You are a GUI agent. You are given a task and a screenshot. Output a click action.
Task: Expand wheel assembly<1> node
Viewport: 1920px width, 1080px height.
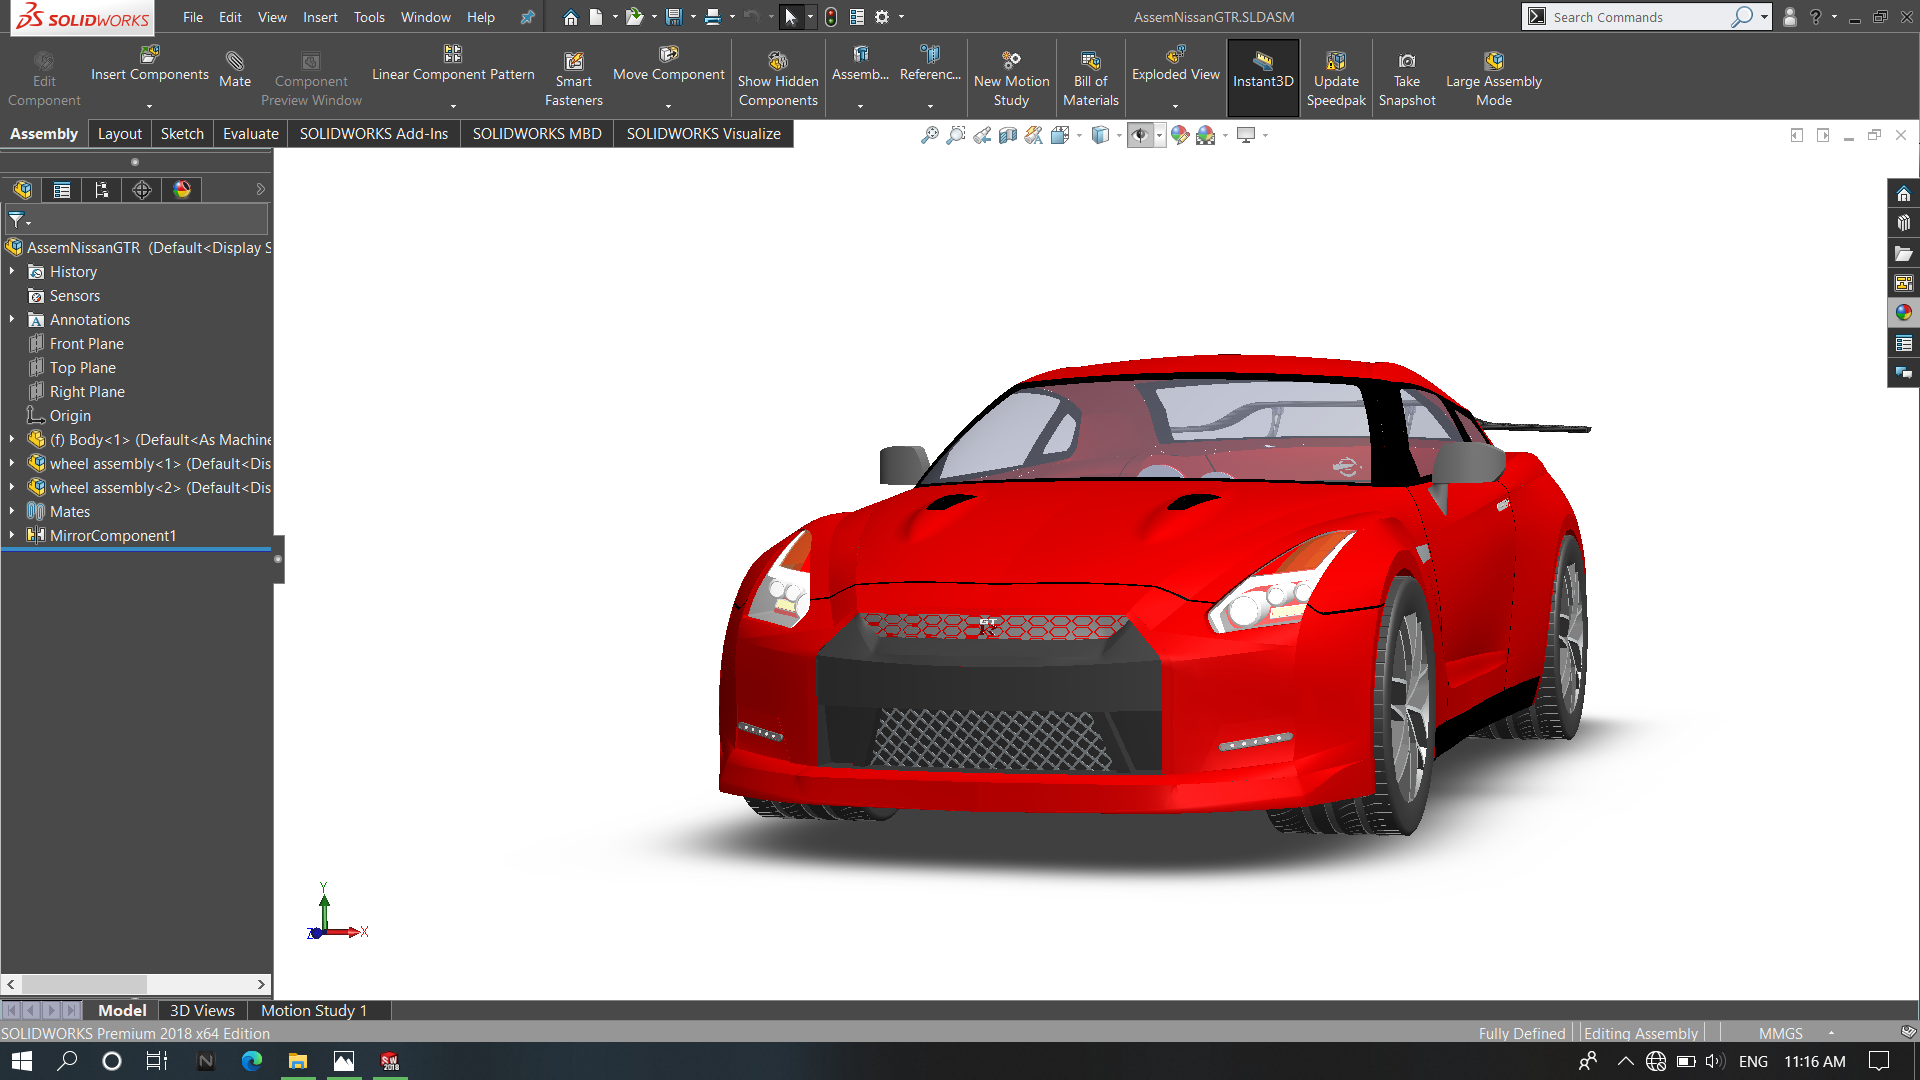(x=12, y=463)
